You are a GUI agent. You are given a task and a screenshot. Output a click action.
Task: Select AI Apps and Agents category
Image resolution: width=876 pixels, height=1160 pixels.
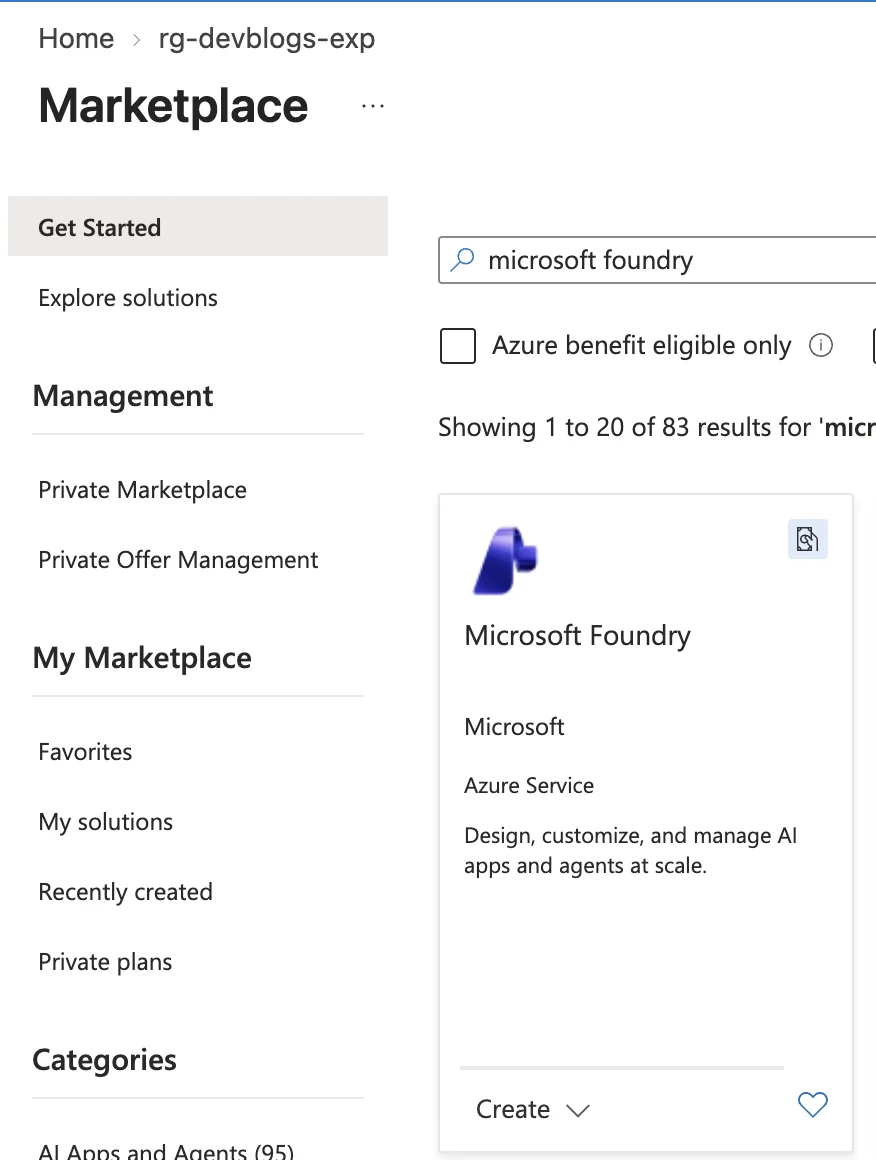click(x=166, y=1151)
